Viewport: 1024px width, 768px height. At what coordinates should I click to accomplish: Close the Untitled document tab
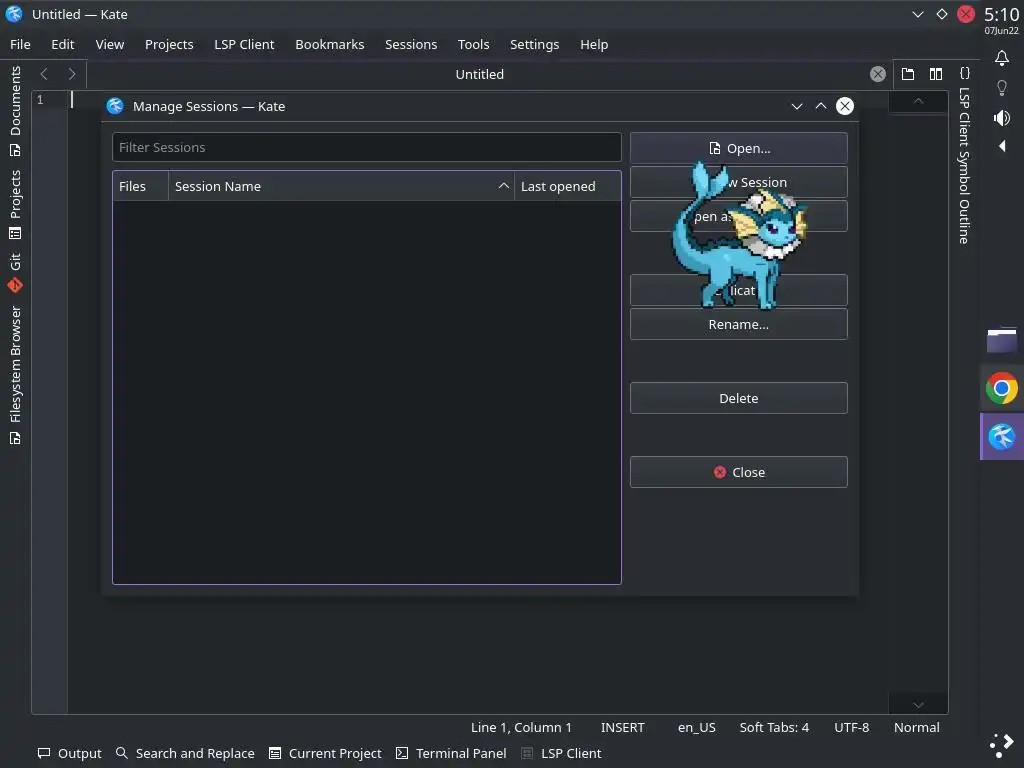pyautogui.click(x=878, y=74)
